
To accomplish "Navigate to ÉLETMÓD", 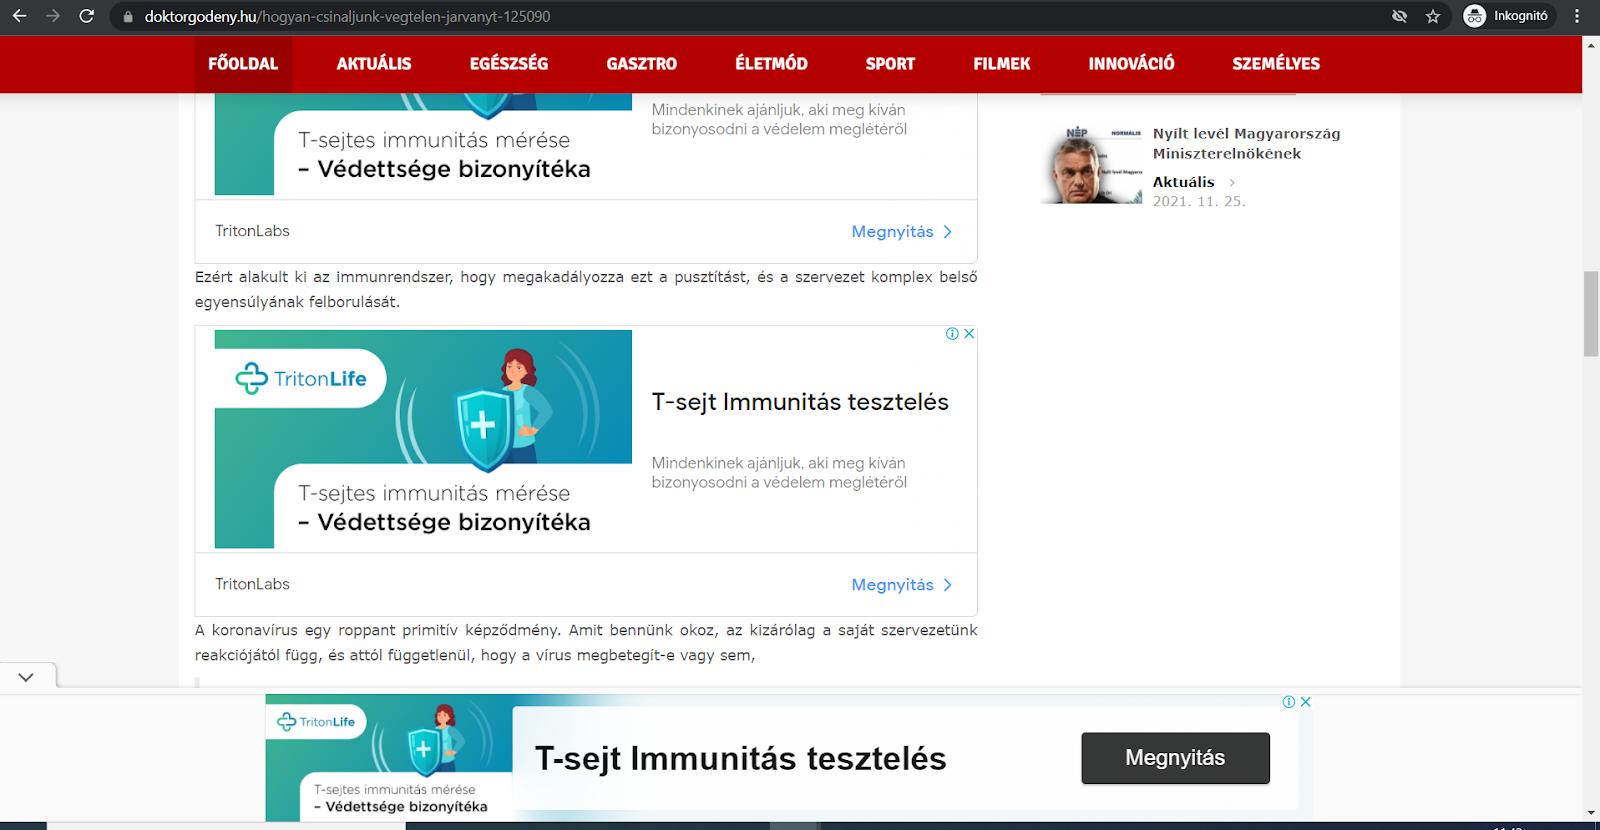I will 771,64.
